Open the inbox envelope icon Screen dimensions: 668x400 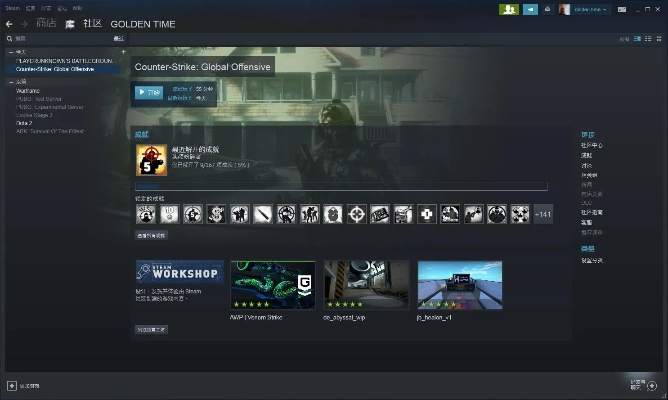(548, 9)
